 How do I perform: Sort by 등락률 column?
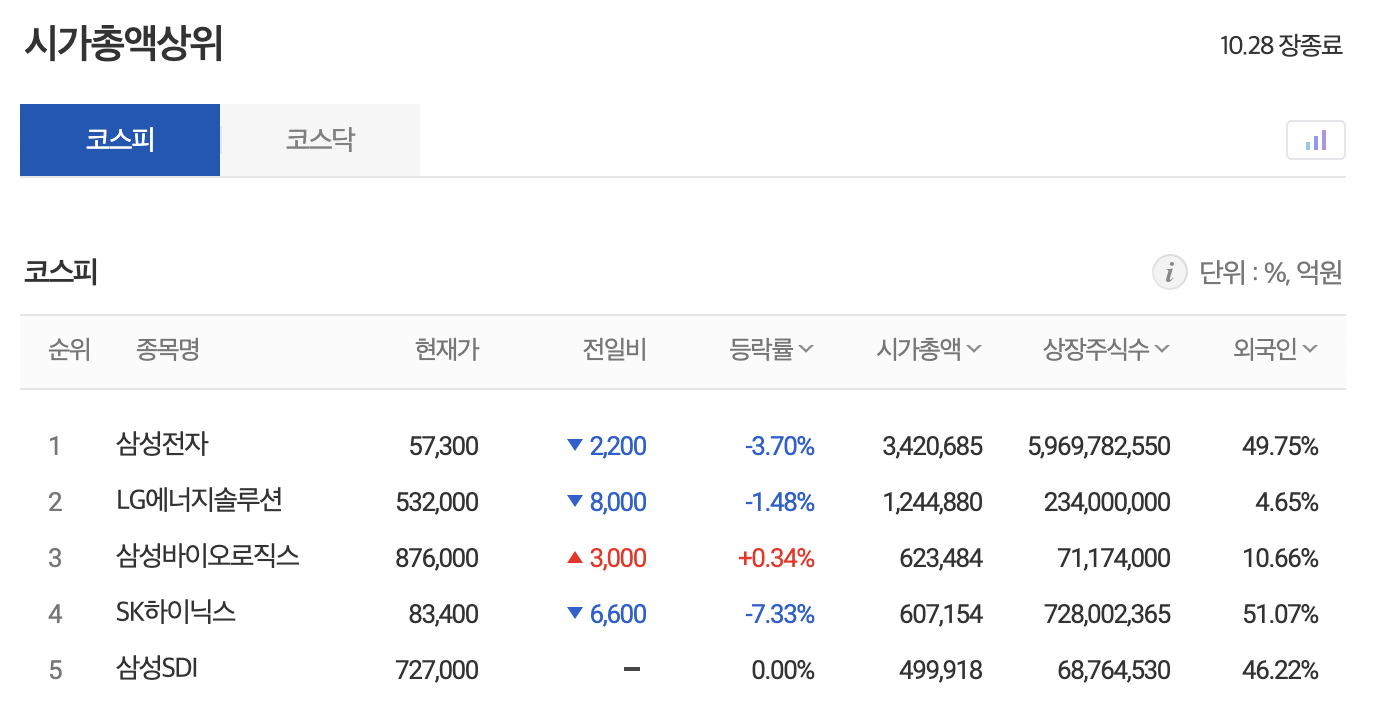[772, 349]
